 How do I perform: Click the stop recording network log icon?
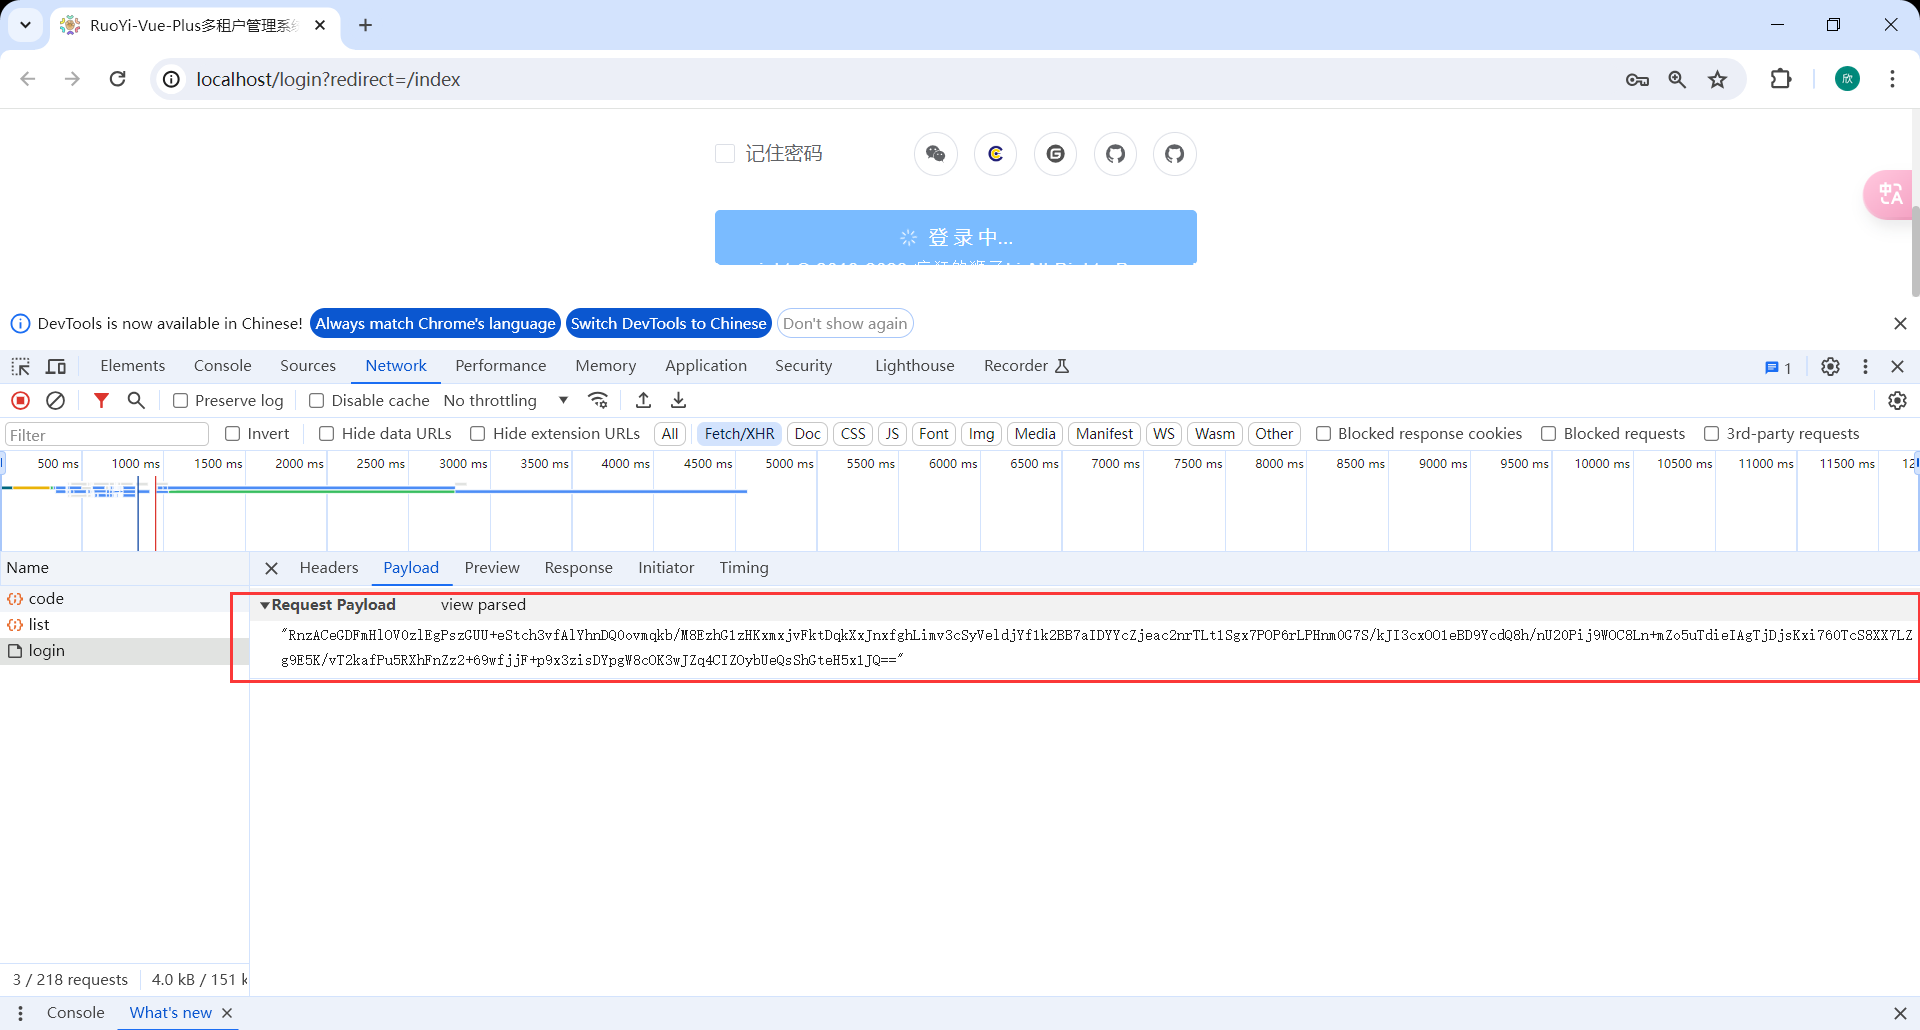(x=20, y=400)
